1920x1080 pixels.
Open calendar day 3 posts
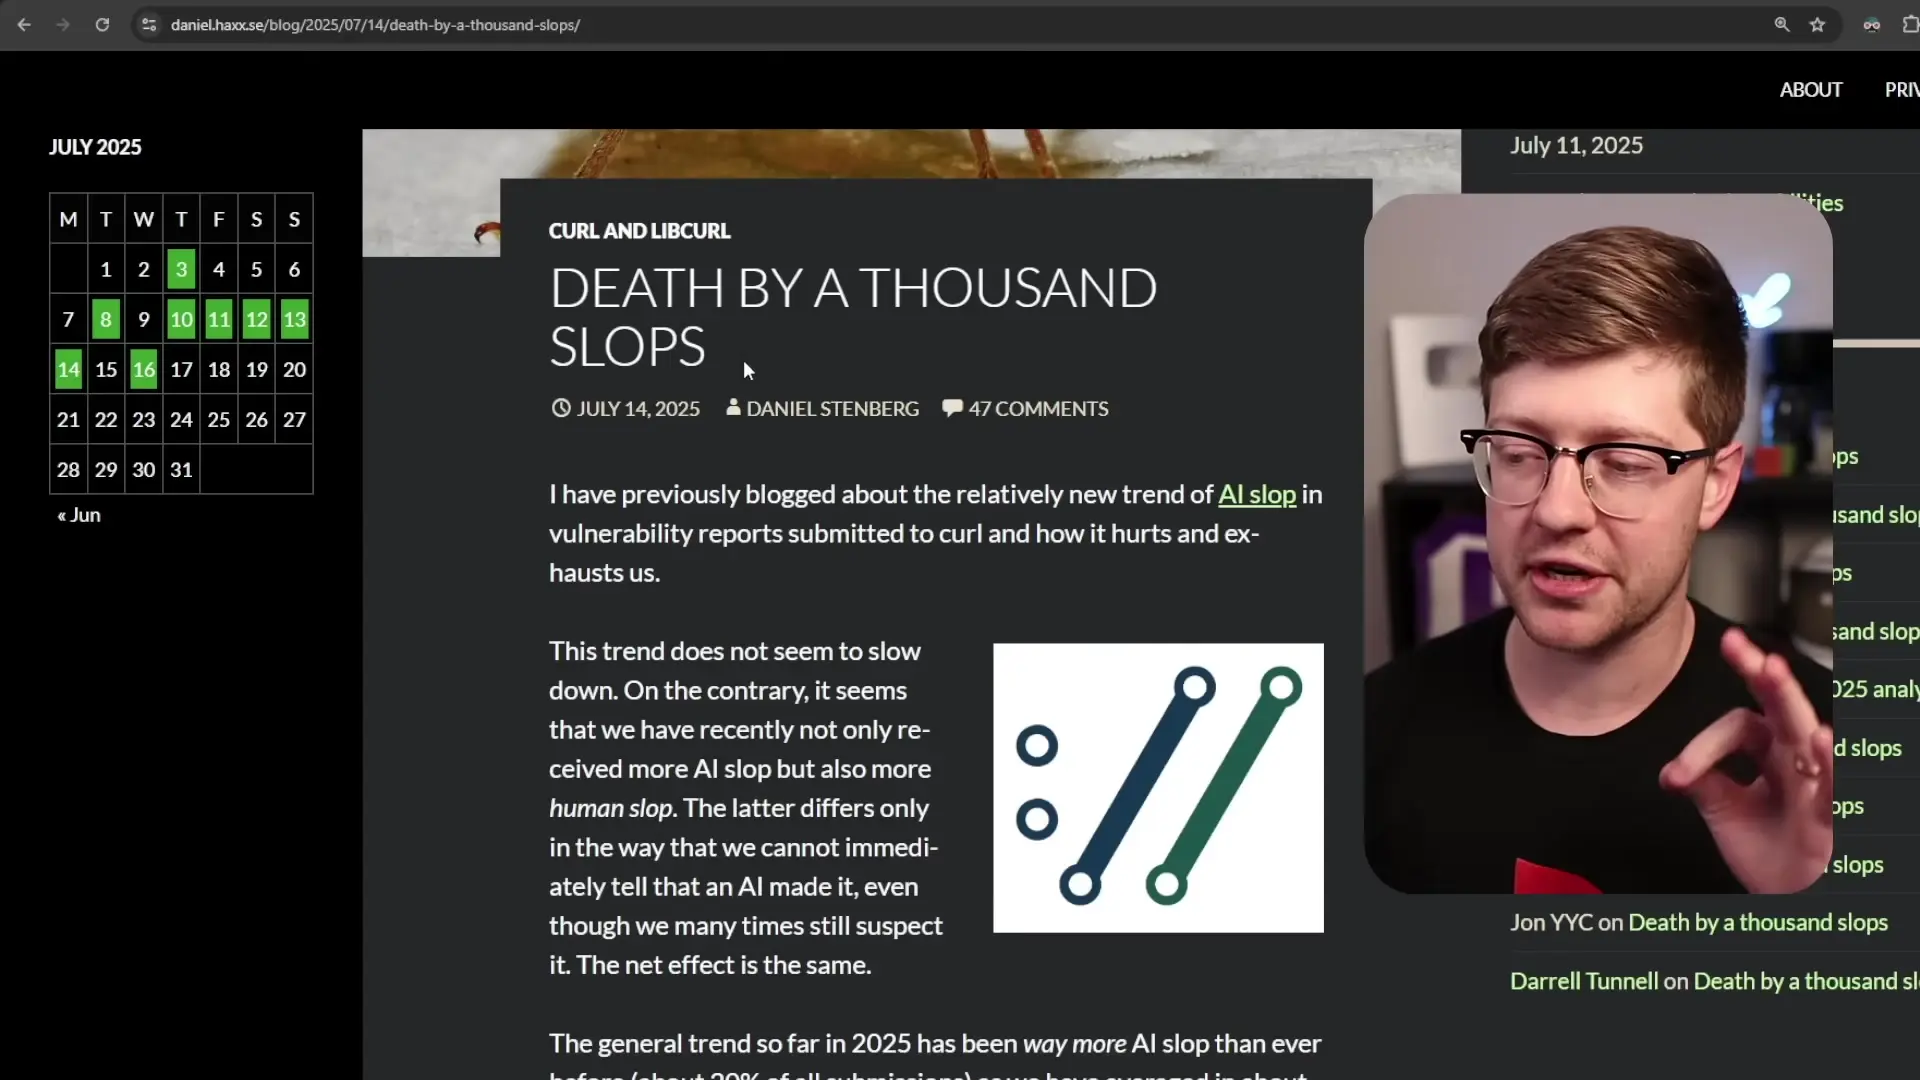pos(181,269)
